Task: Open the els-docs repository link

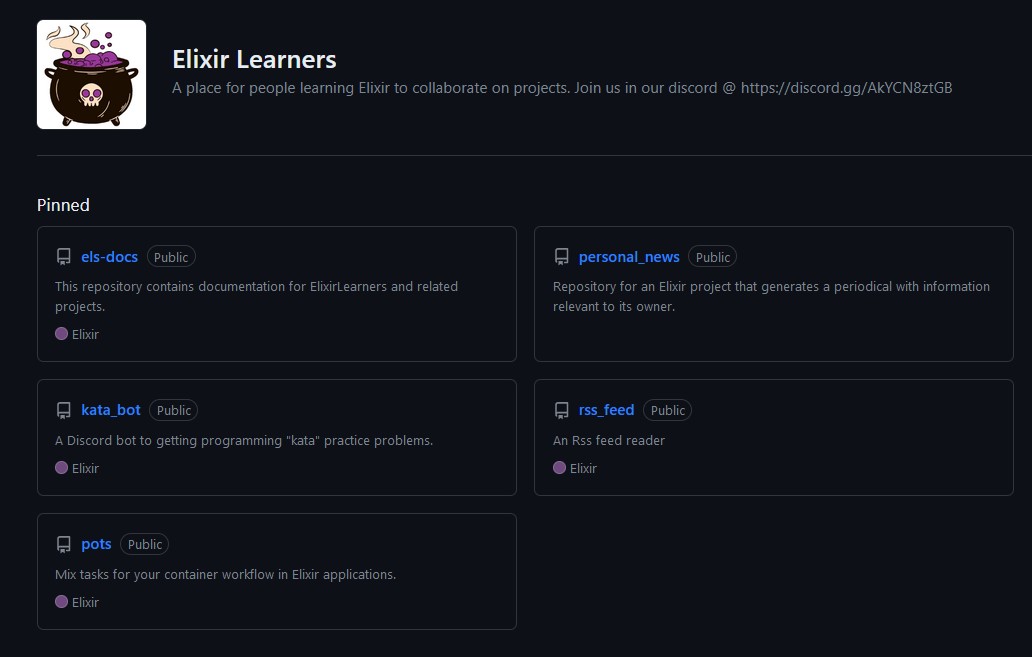Action: (x=109, y=257)
